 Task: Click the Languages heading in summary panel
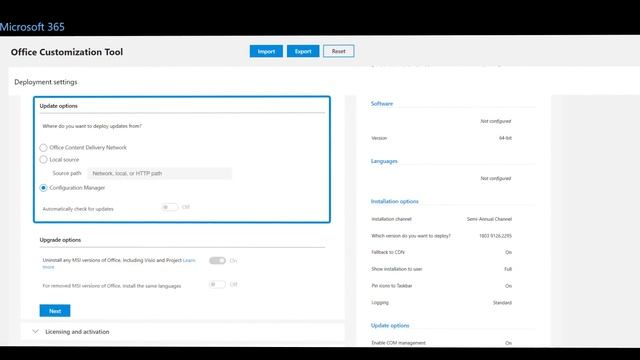(x=384, y=161)
